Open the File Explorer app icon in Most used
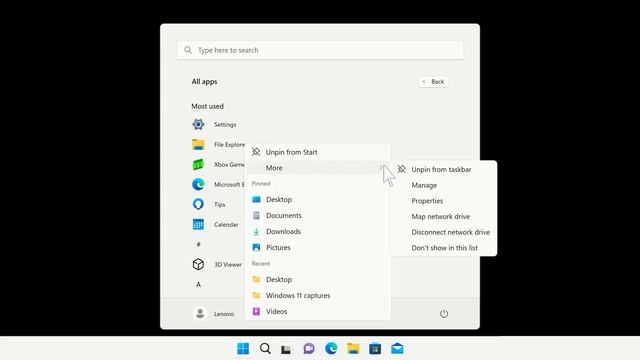The height and width of the screenshot is (360, 640). pos(198,144)
